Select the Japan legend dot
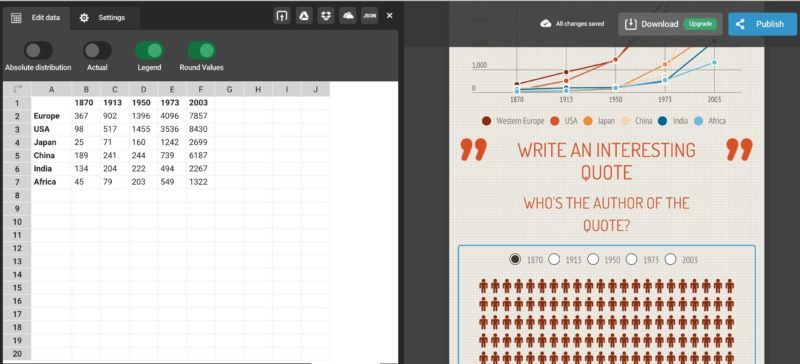Screen dimensions: 800x364 [x=588, y=121]
